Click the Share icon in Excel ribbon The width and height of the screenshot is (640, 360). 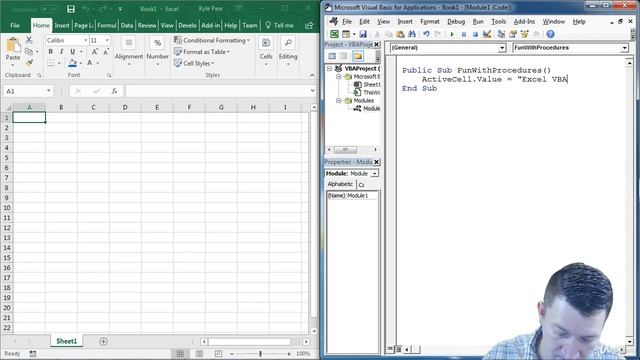tap(309, 25)
